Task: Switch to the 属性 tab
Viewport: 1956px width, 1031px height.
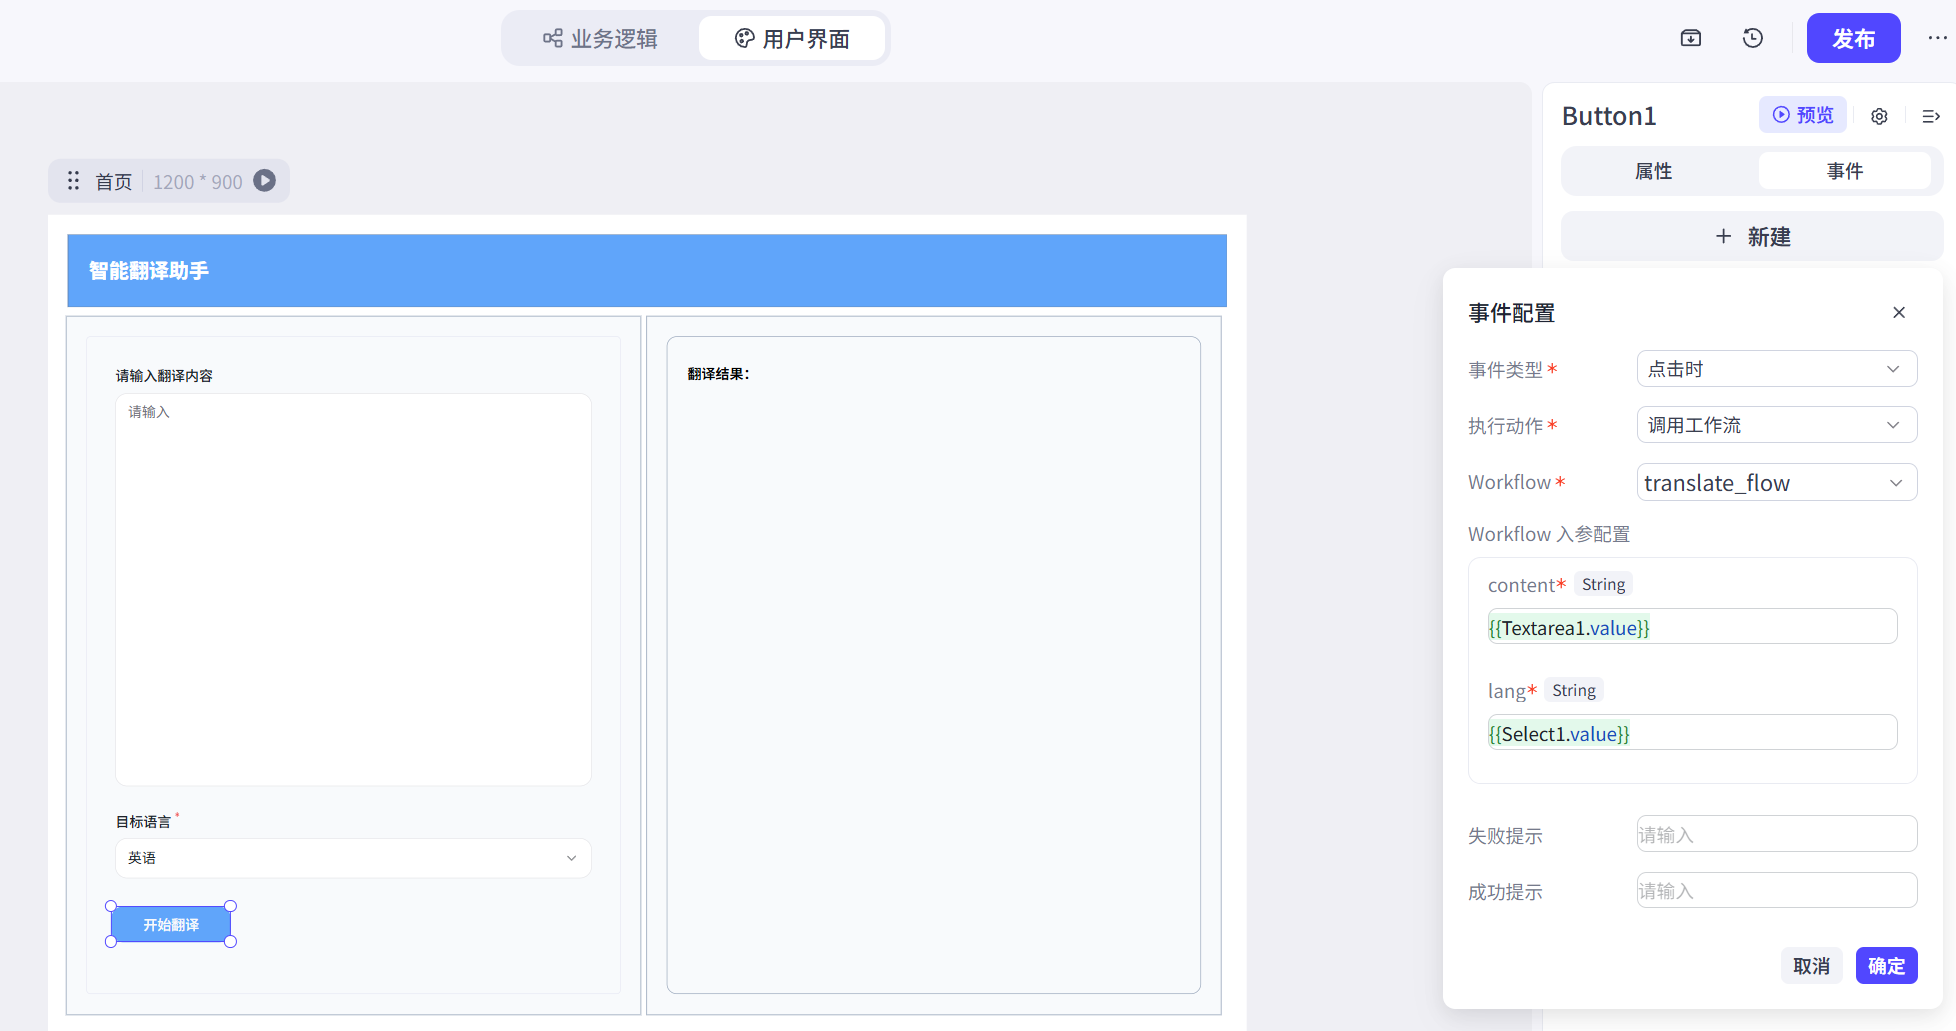Action: (1653, 171)
